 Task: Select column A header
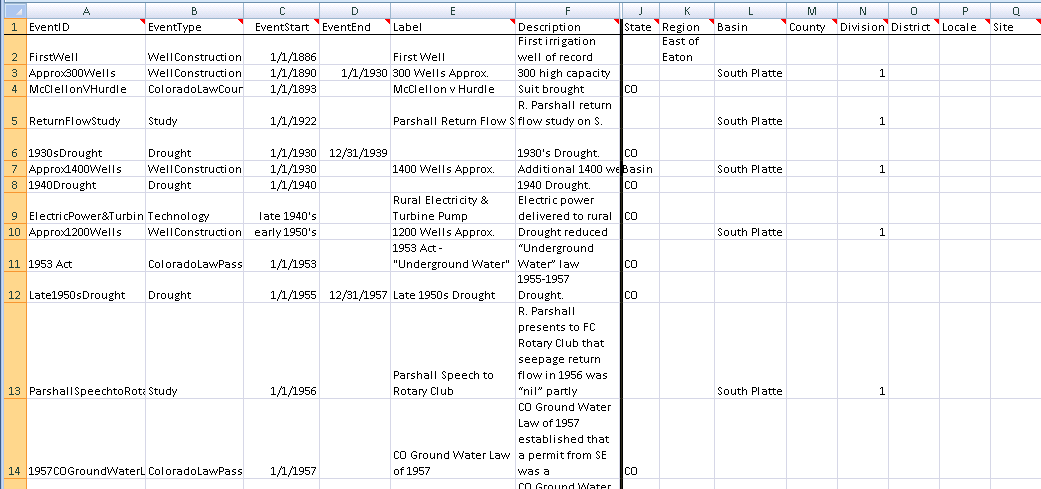(86, 10)
